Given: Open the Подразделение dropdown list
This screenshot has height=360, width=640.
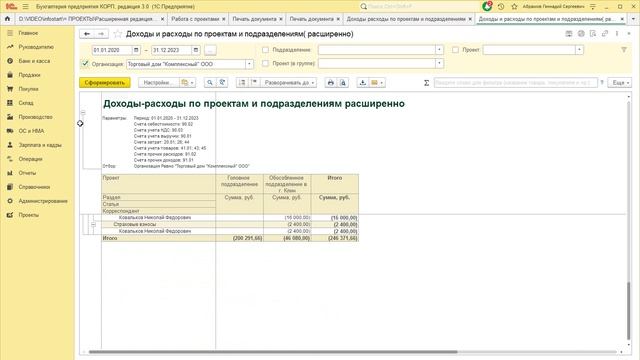Looking at the screenshot, I should (439, 50).
